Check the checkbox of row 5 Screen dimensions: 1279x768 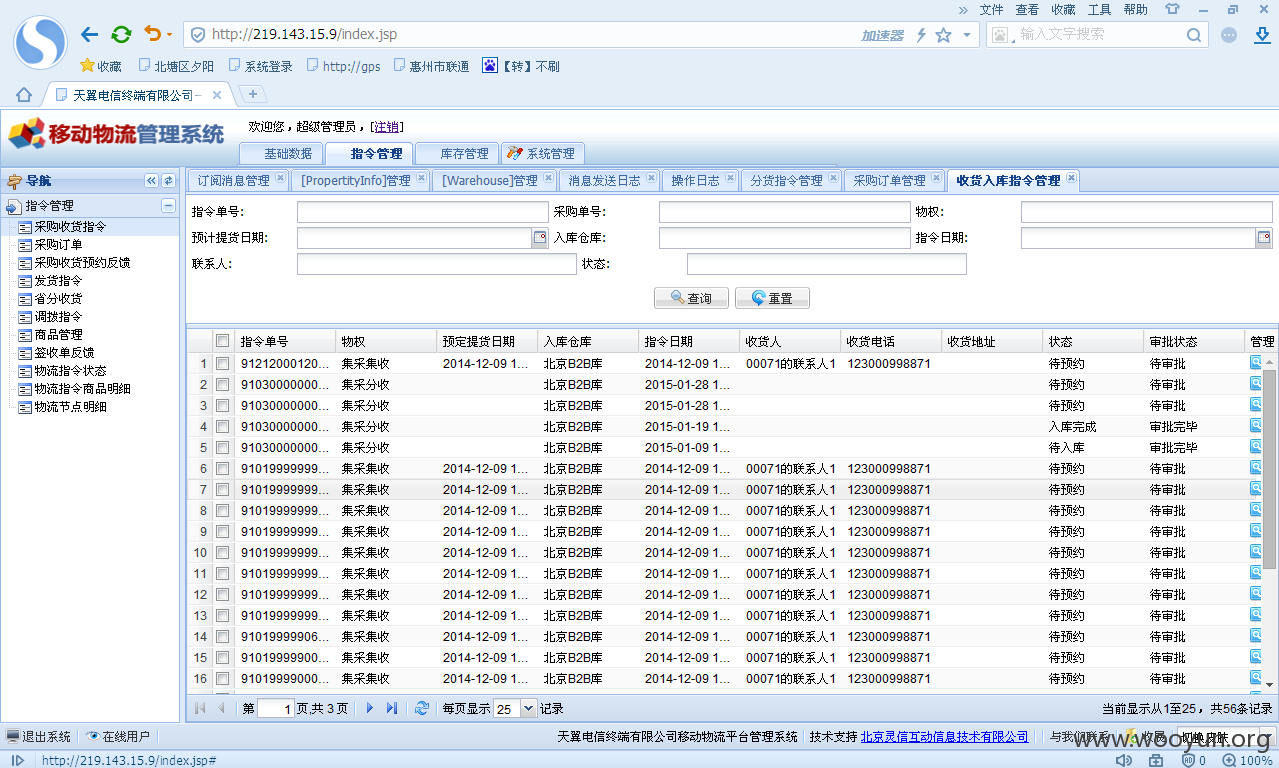[x=222, y=447]
